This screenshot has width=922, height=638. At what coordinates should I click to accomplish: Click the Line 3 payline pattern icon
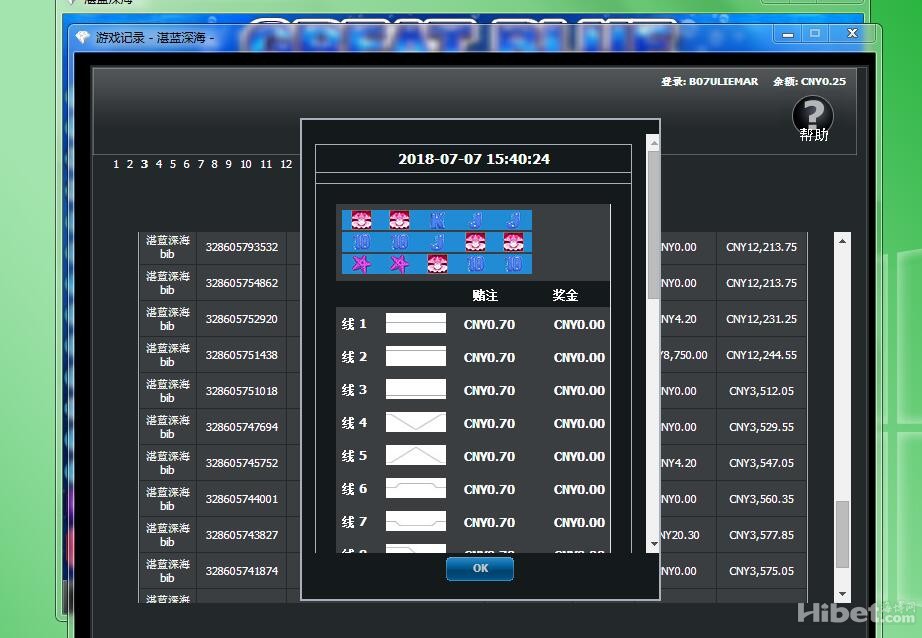(416, 390)
